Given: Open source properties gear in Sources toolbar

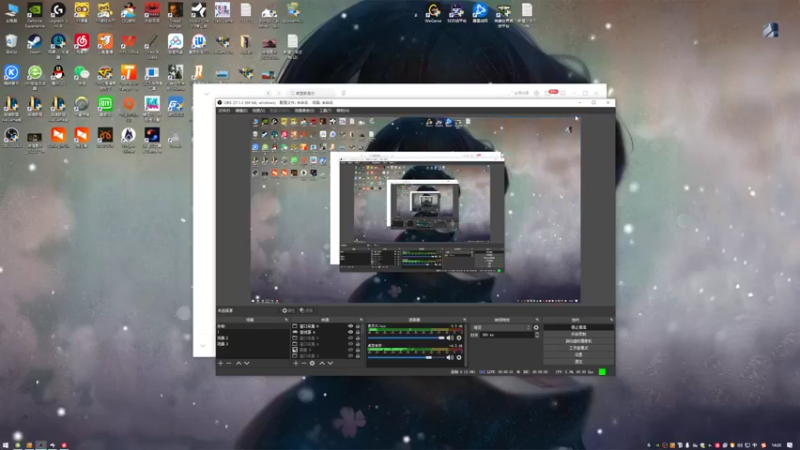Looking at the screenshot, I should (312, 363).
